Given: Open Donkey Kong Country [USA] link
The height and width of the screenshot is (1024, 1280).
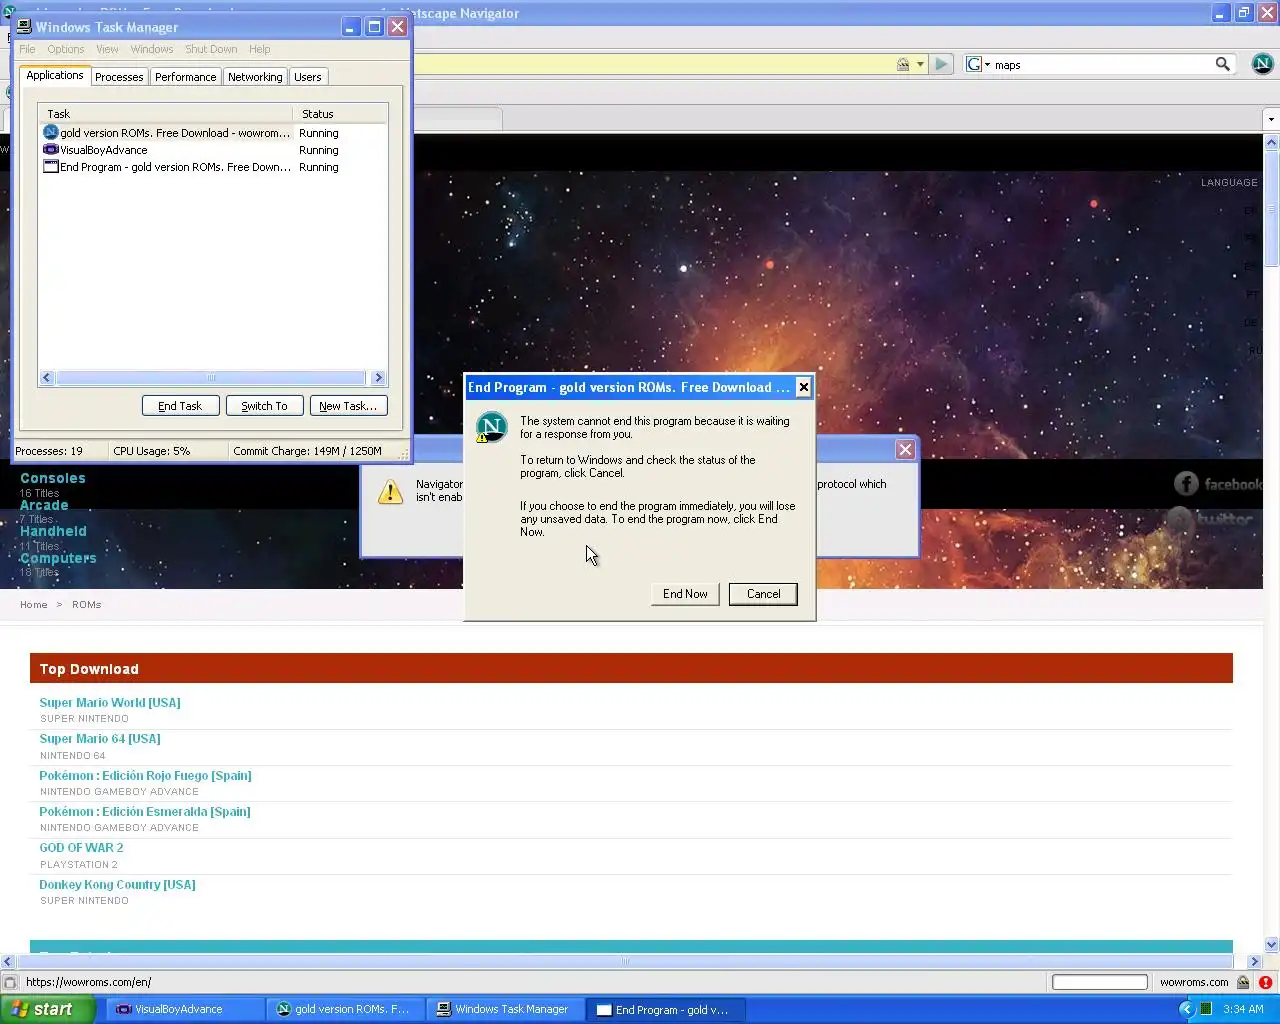Looking at the screenshot, I should point(117,885).
